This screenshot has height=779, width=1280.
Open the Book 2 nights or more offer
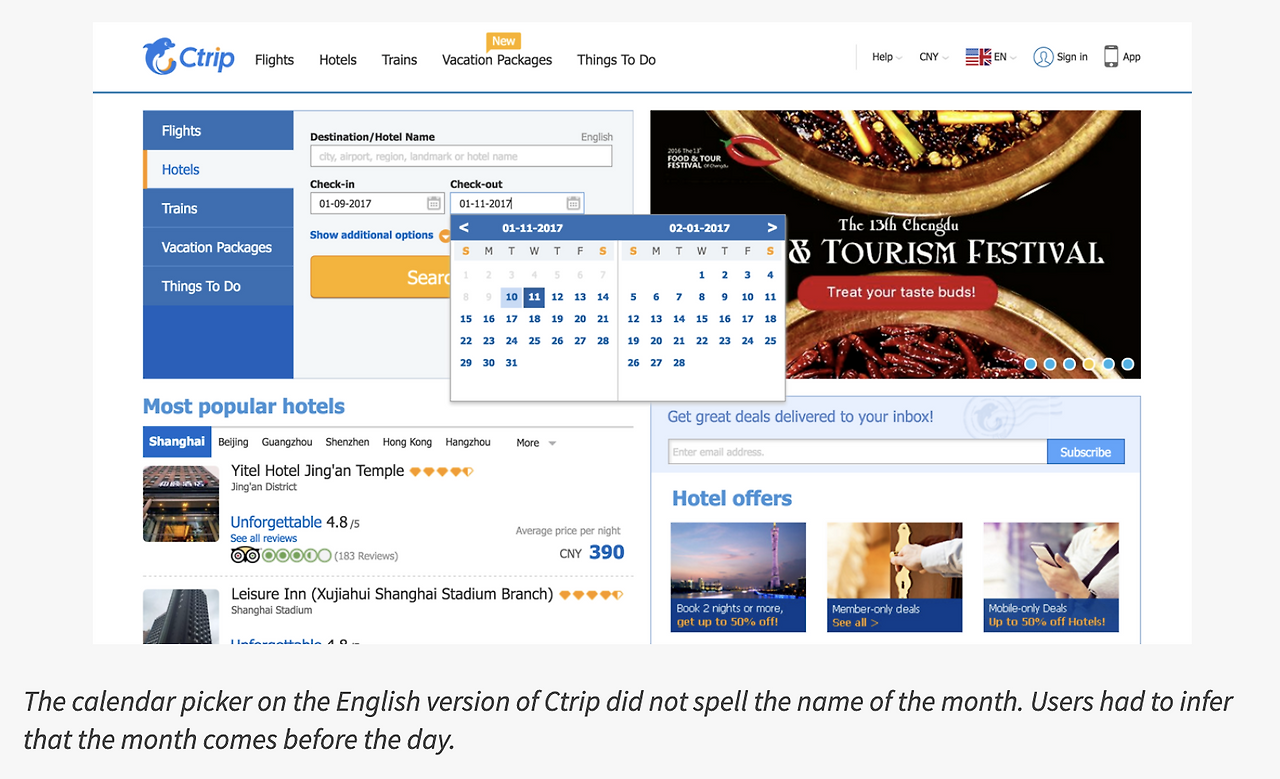[738, 577]
